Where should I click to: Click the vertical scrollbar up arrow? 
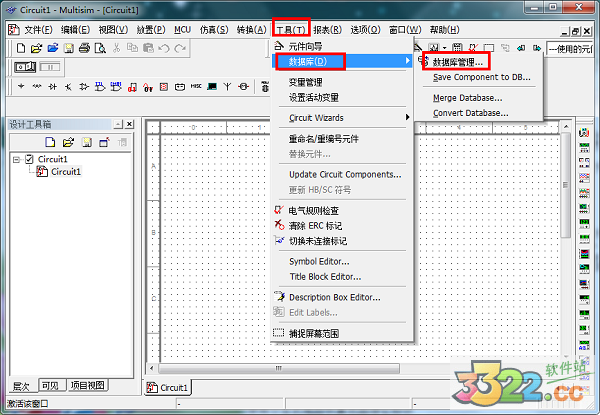coord(566,126)
